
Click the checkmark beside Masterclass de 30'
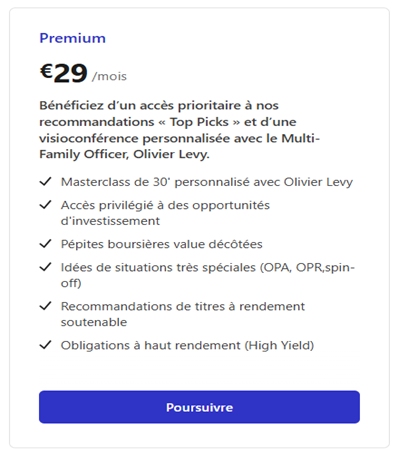coord(45,182)
